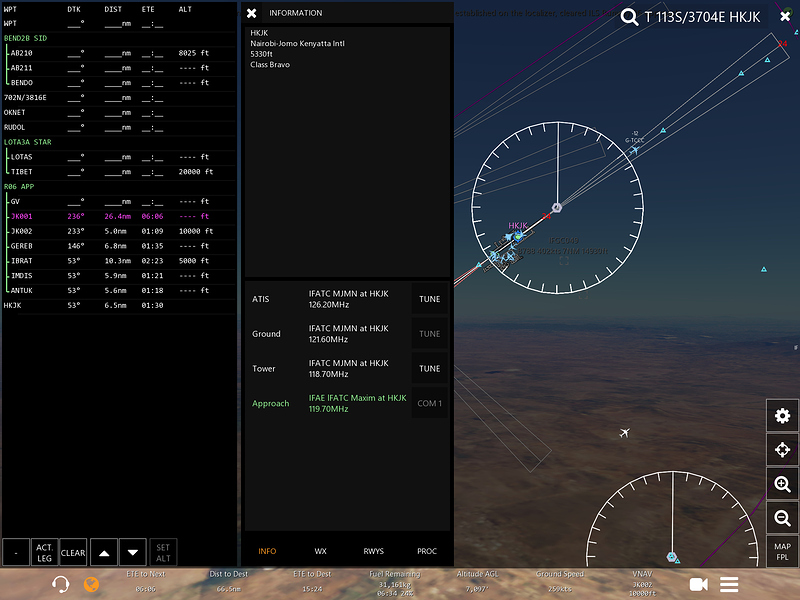Click the ETE to Next status item
Image resolution: width=800 pixels, height=600 pixels.
[146, 582]
